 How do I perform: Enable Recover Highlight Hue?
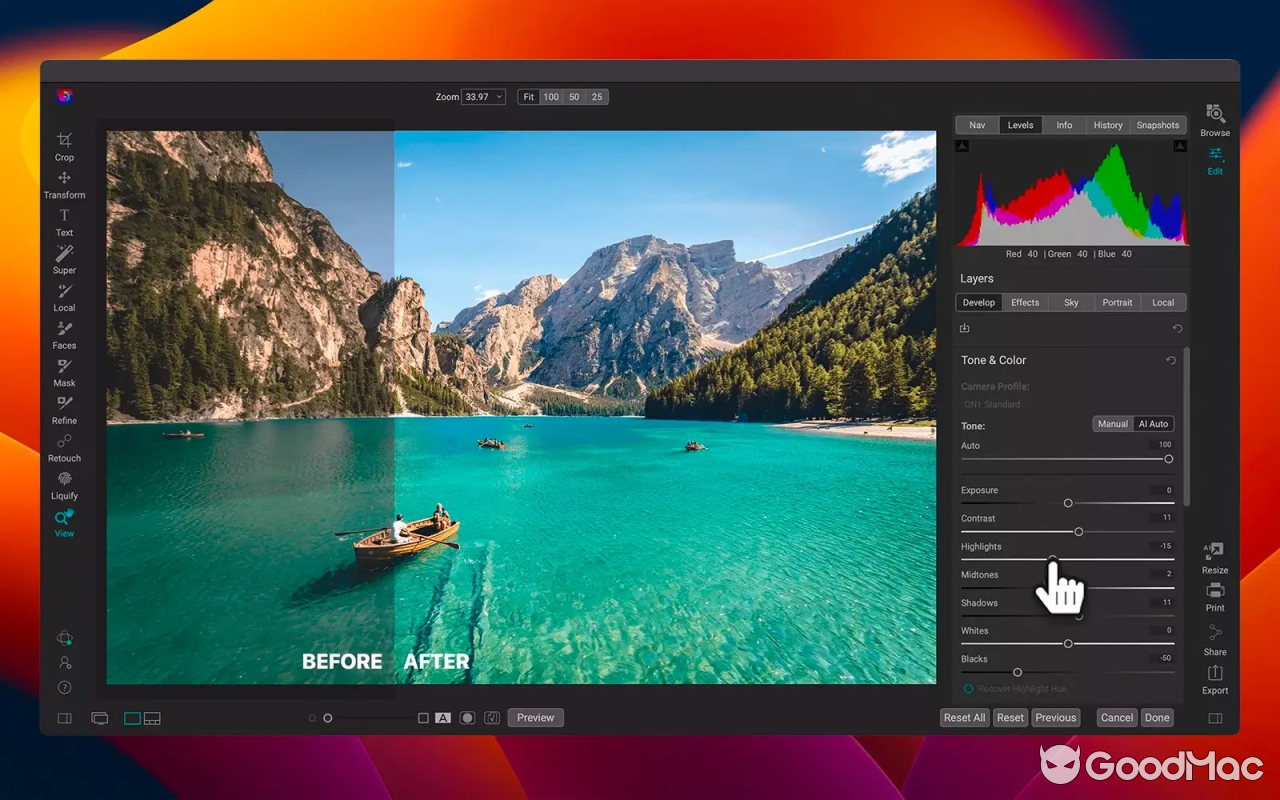(968, 688)
